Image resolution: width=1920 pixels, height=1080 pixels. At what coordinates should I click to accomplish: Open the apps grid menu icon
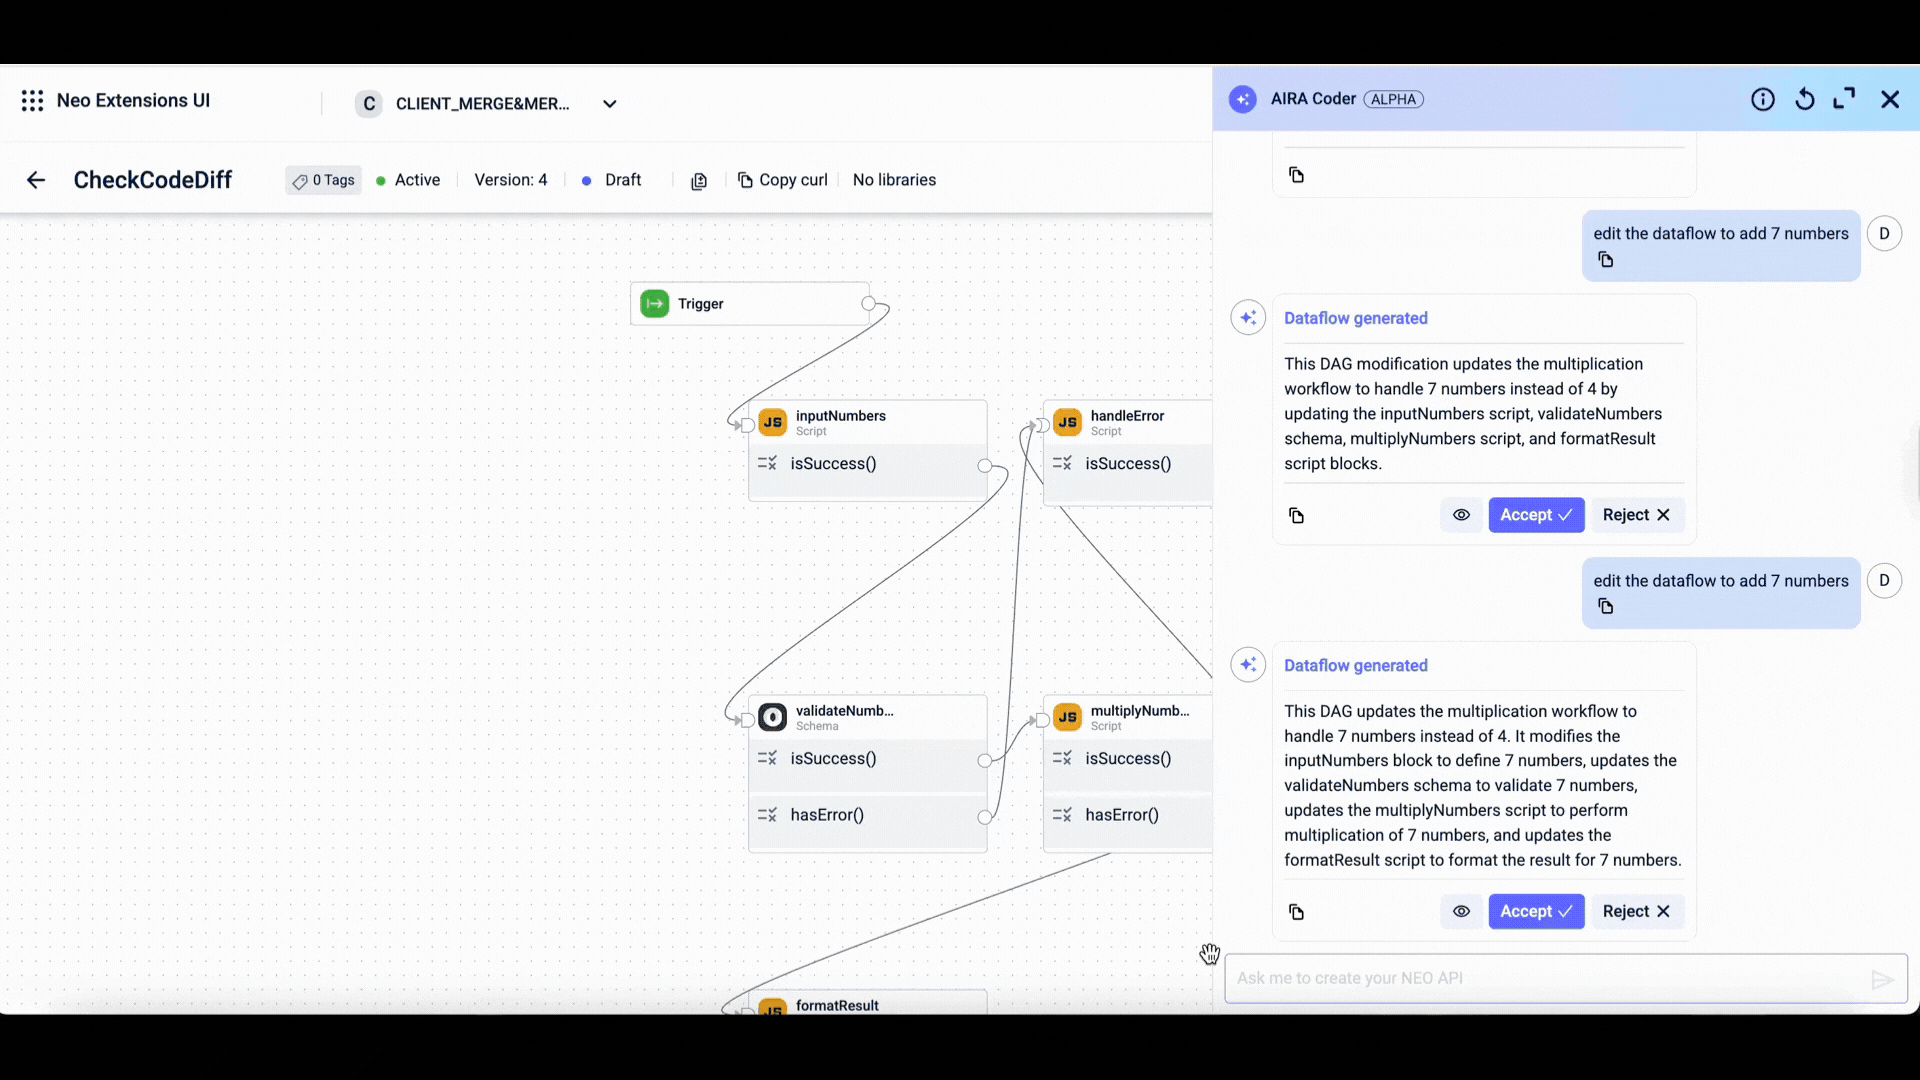tap(32, 101)
